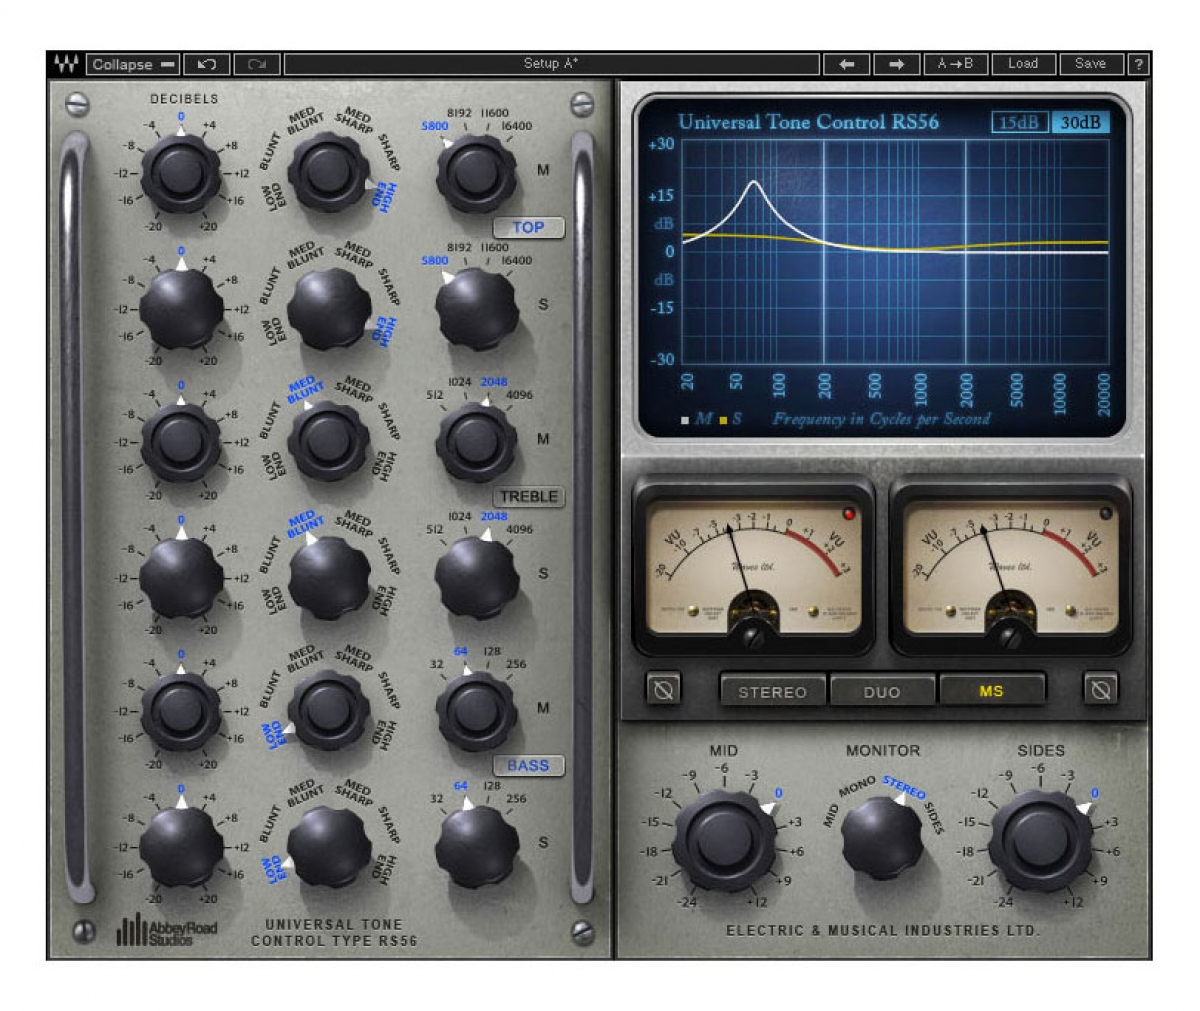Click the 'DECIBELS' heading above the knobs
This screenshot has width=1200, height=1011.
(184, 99)
